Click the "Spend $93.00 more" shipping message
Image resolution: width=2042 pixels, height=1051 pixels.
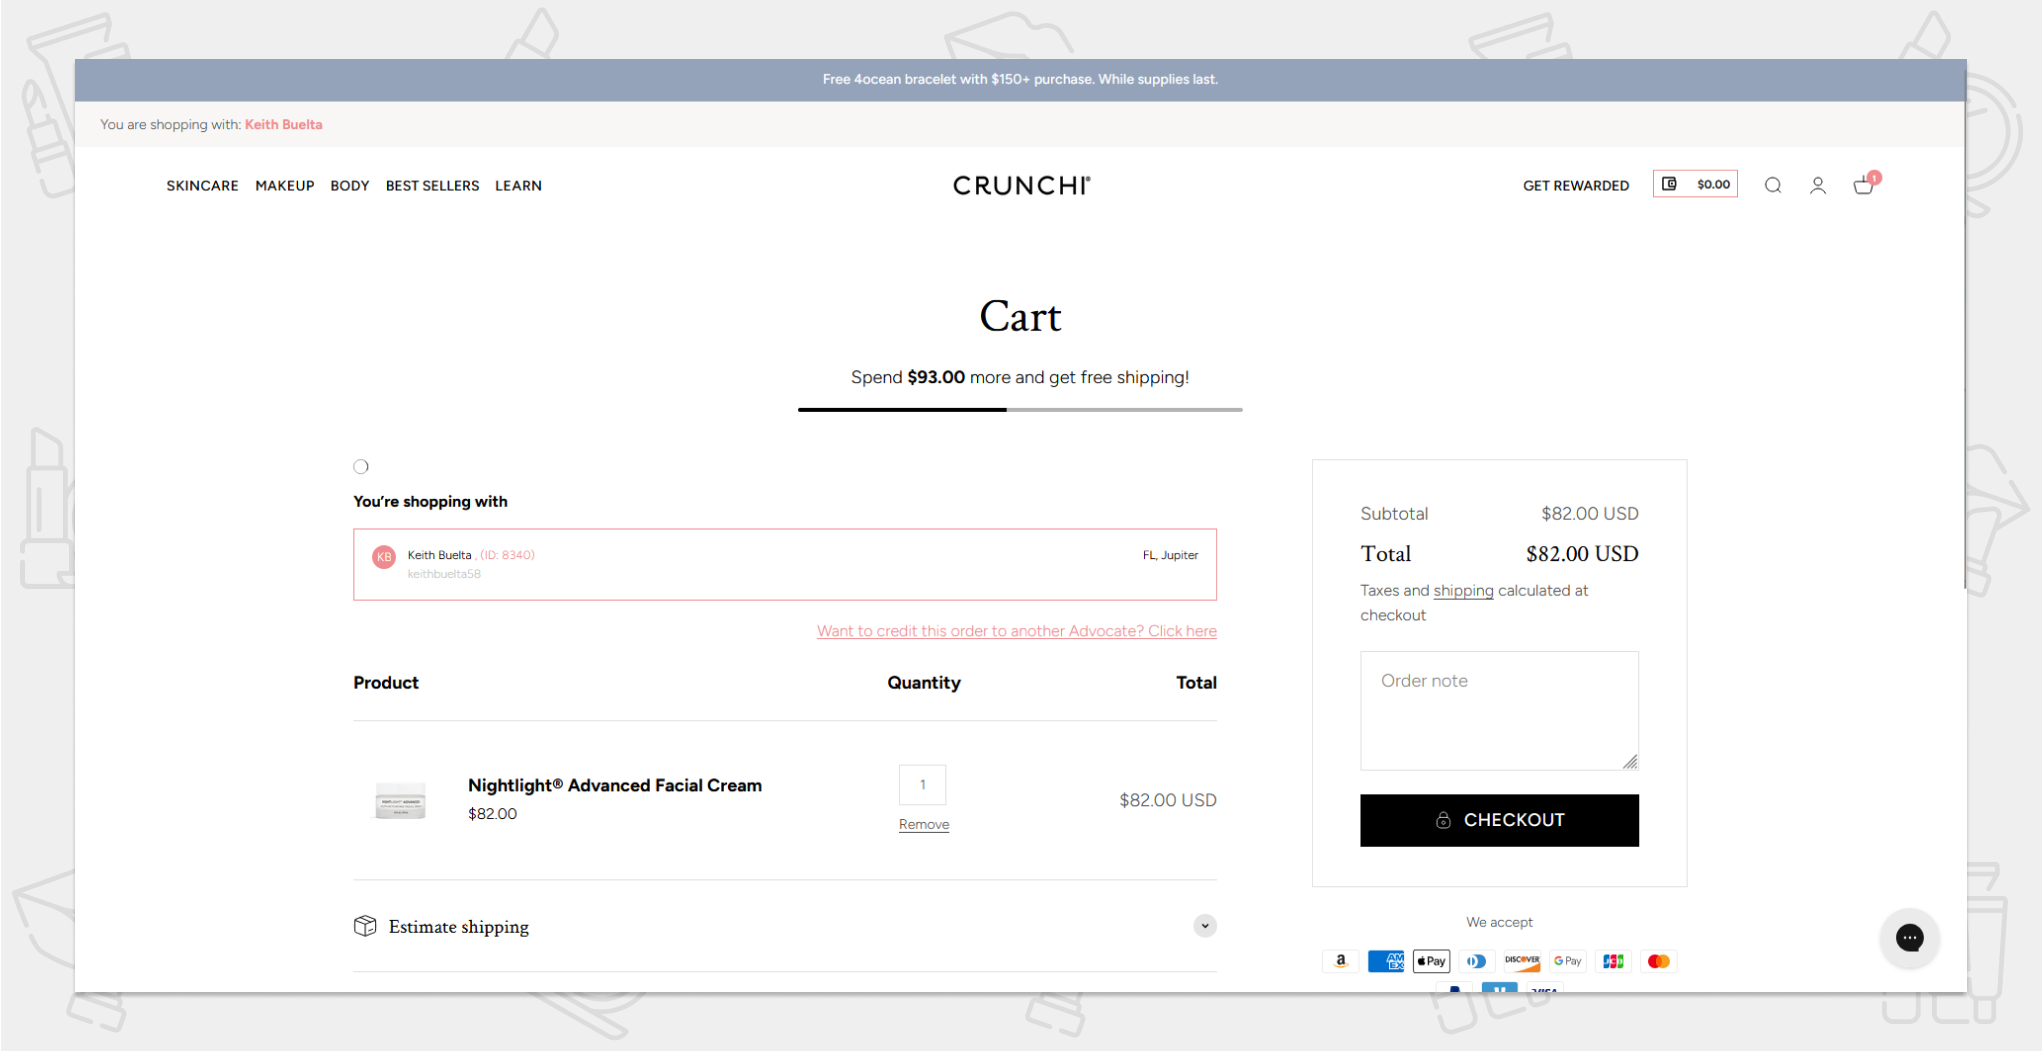(x=1020, y=377)
